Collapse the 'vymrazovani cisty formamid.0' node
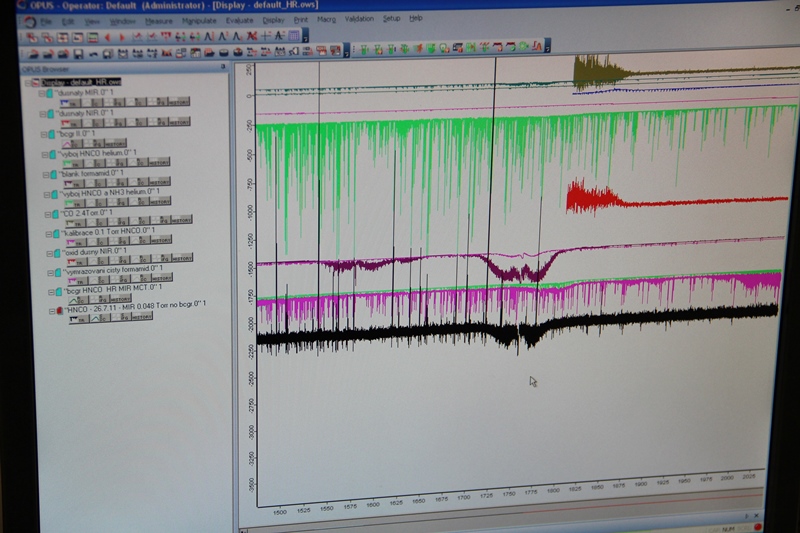Image resolution: width=800 pixels, height=533 pixels. click(x=51, y=273)
